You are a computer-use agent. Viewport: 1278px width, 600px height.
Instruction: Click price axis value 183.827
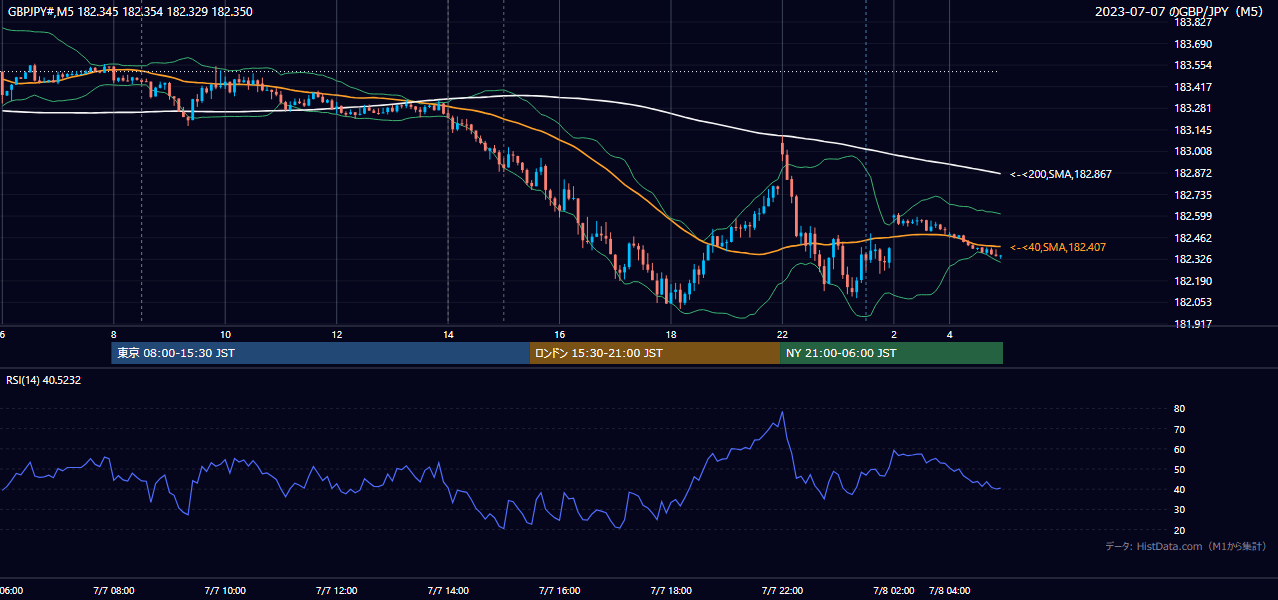pyautogui.click(x=1192, y=22)
